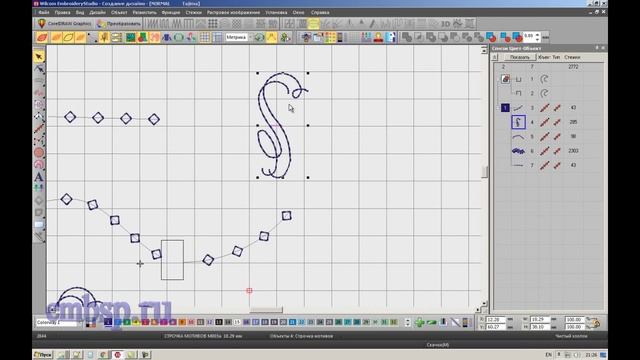Image resolution: width=640 pixels, height=360 pixels.
Task: Pick the red circle shape tool
Action: click(39, 153)
